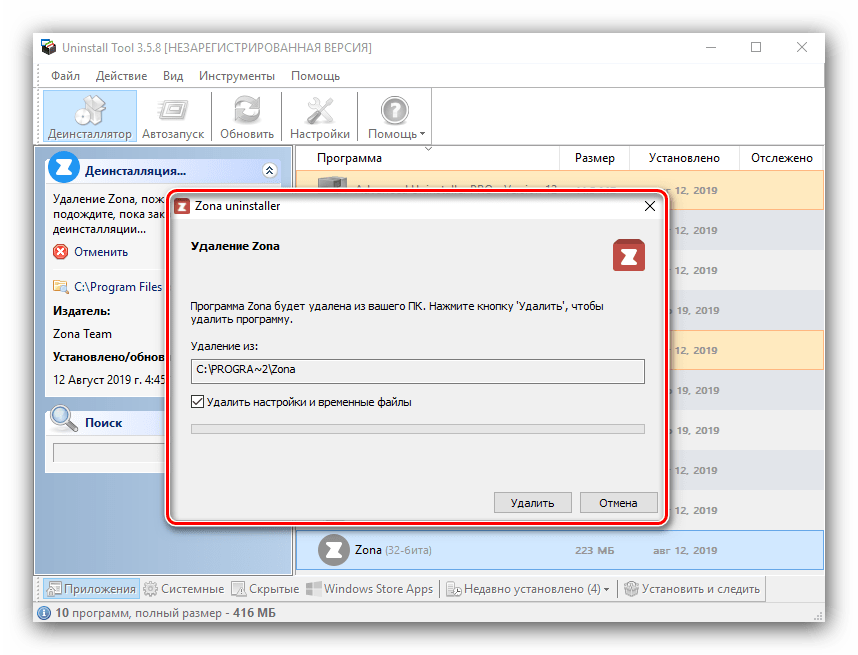Open the Вид menu
The height and width of the screenshot is (655, 858).
tap(173, 76)
